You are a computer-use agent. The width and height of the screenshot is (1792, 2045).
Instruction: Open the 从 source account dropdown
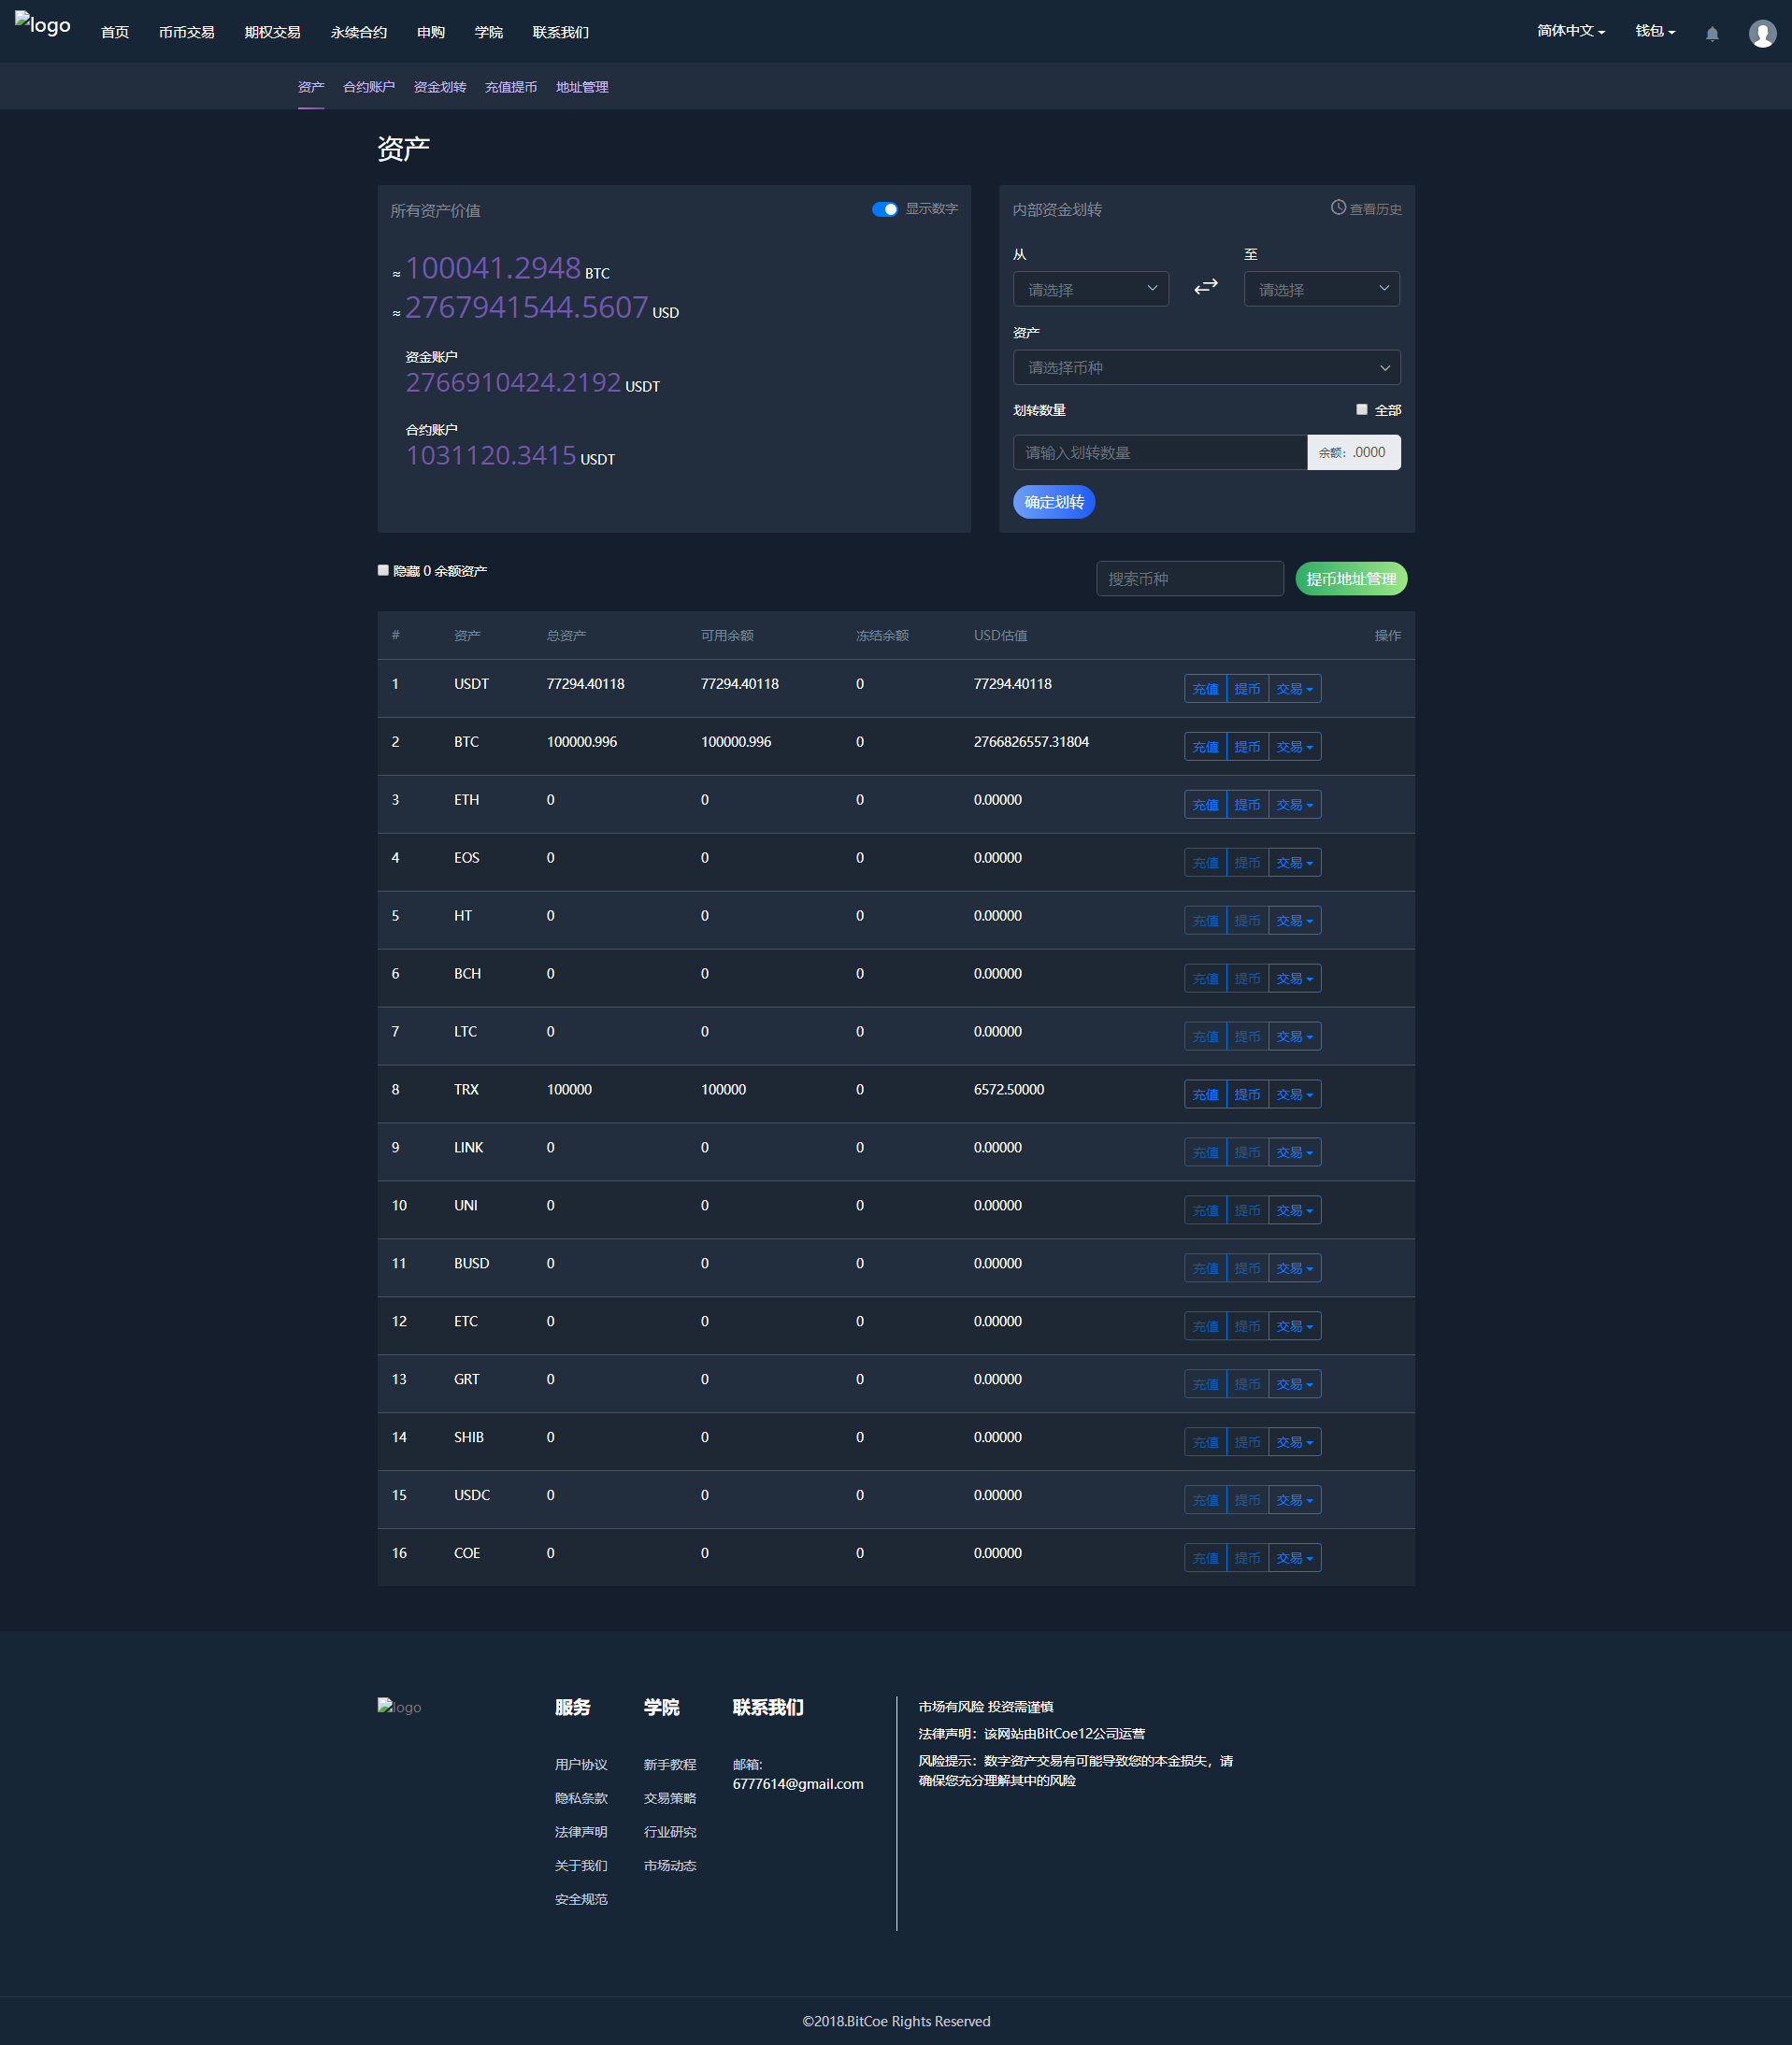click(1090, 289)
